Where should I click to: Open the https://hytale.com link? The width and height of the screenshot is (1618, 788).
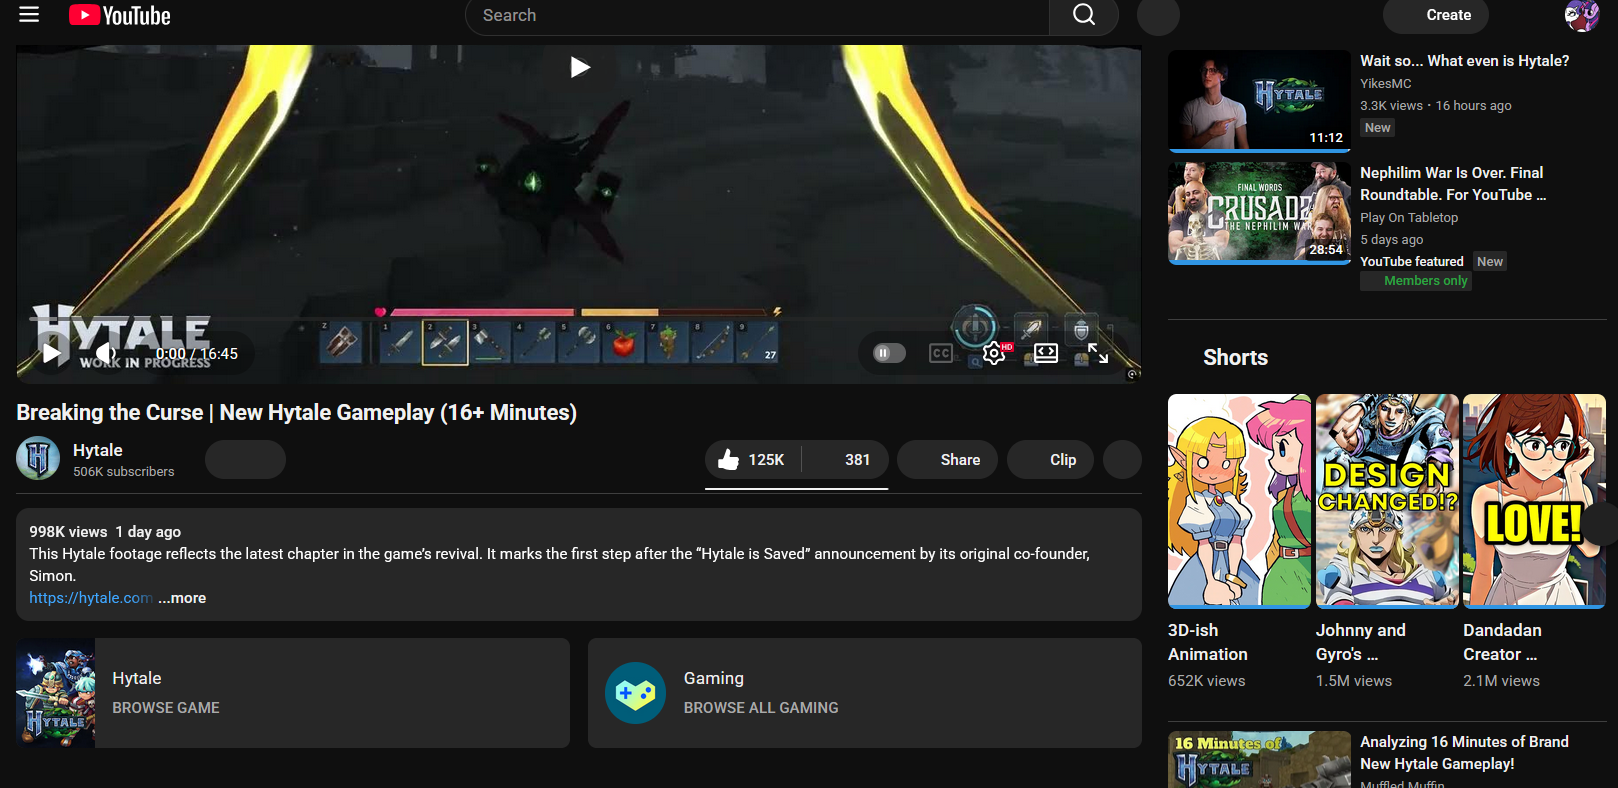[91, 598]
